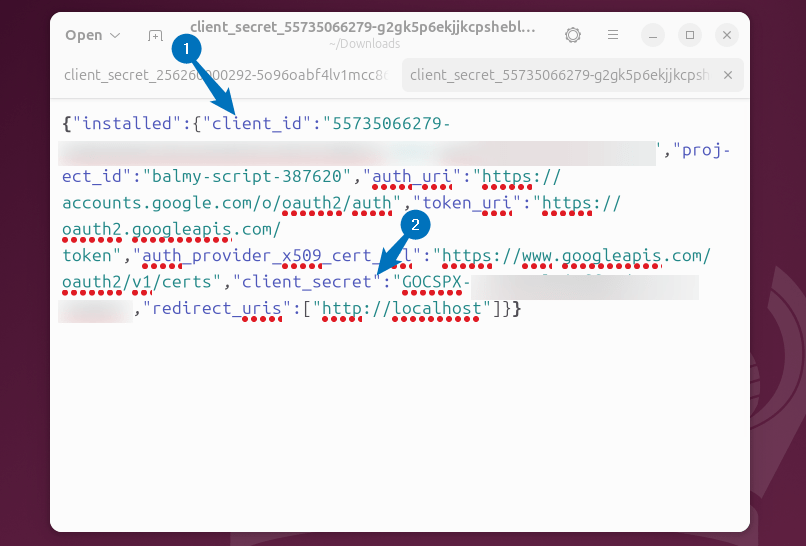Click the "redirect_uris" key
This screenshot has width=806, height=546.
[x=217, y=308]
